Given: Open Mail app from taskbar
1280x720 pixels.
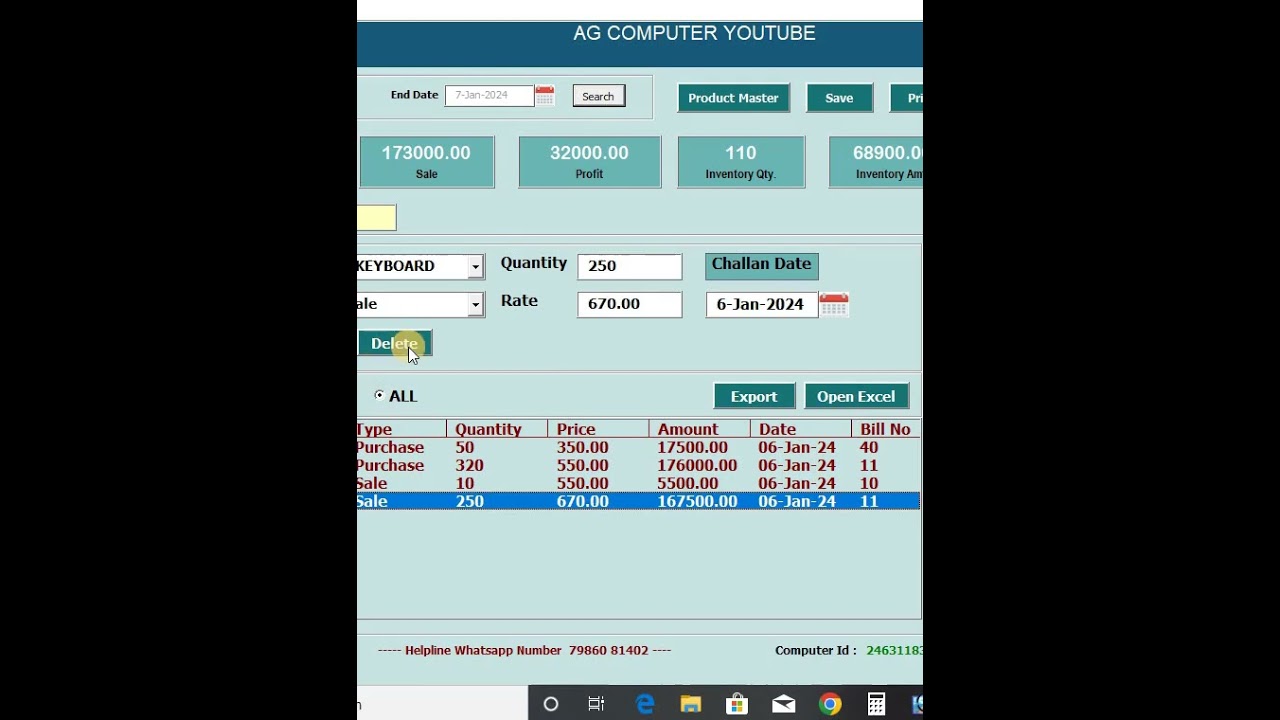Looking at the screenshot, I should pyautogui.click(x=783, y=704).
